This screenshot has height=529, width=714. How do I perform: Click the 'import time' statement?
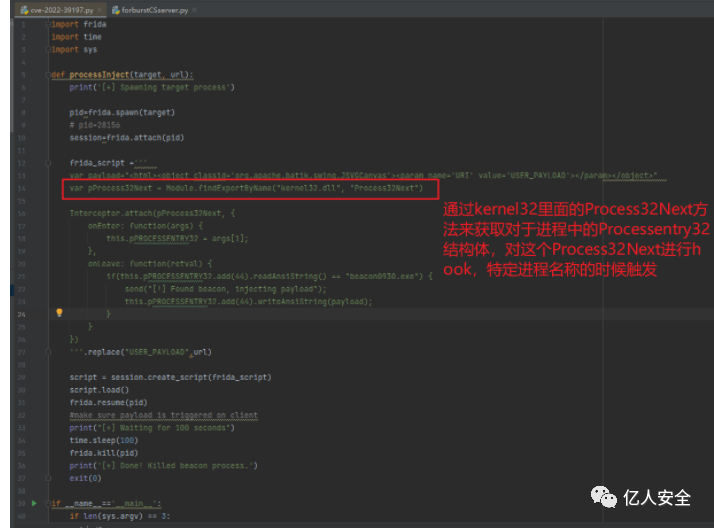click(76, 37)
